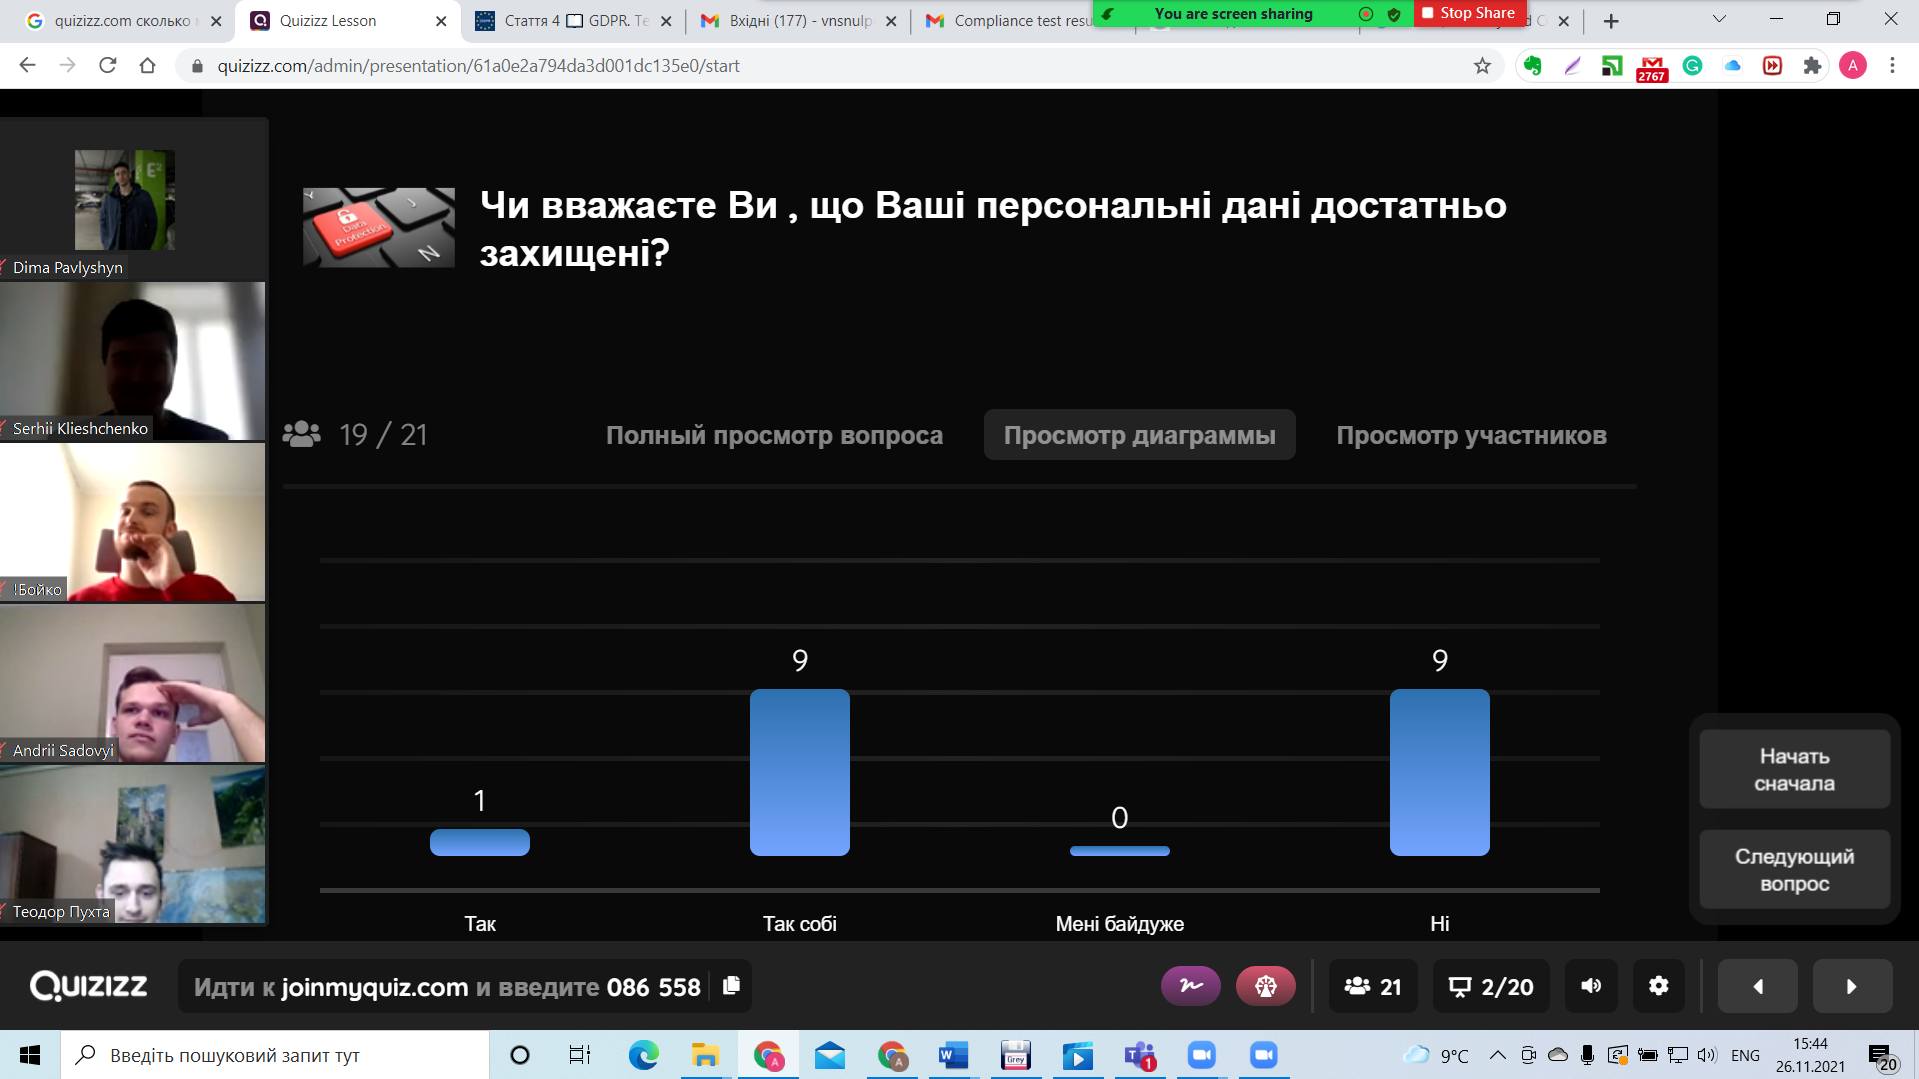
Task: Open the Chrome extensions puzzle icon
Action: click(x=1812, y=66)
